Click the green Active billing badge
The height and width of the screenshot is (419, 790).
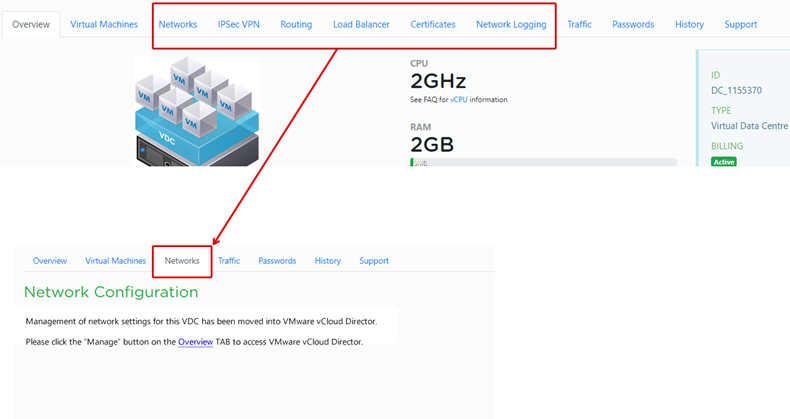coord(724,162)
